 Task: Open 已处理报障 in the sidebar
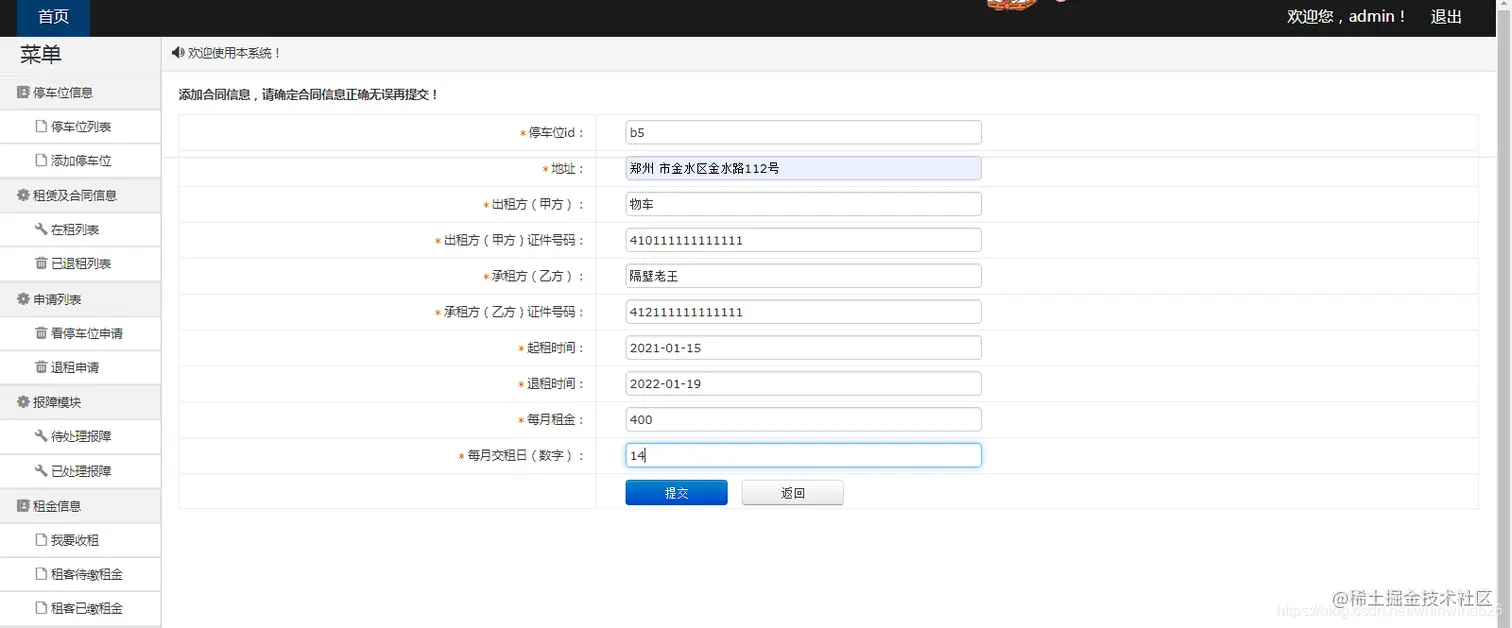coord(80,471)
